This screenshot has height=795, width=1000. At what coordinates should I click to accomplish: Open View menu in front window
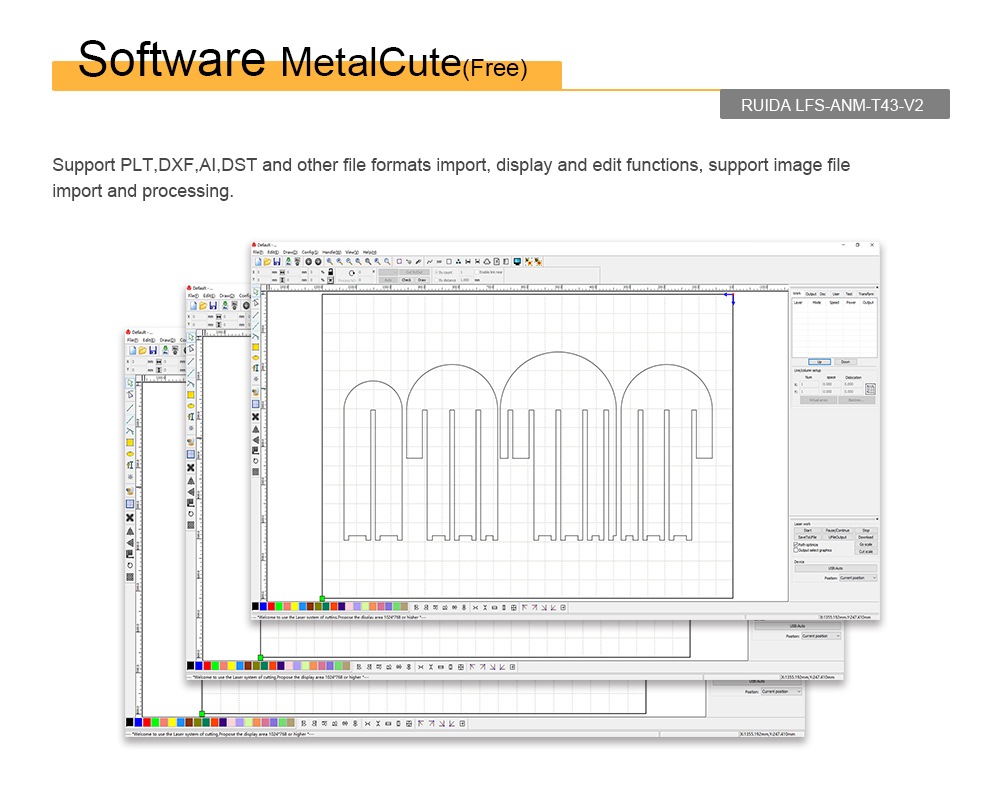point(351,252)
